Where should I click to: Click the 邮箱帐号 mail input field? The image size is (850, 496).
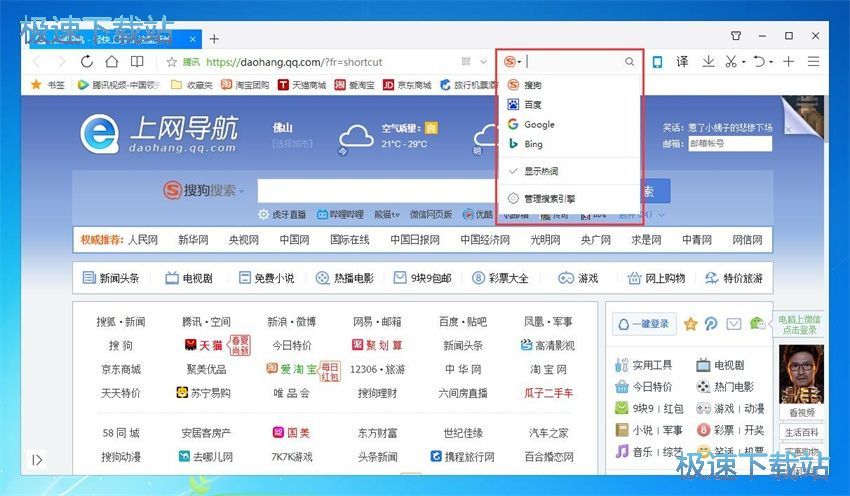tap(730, 144)
